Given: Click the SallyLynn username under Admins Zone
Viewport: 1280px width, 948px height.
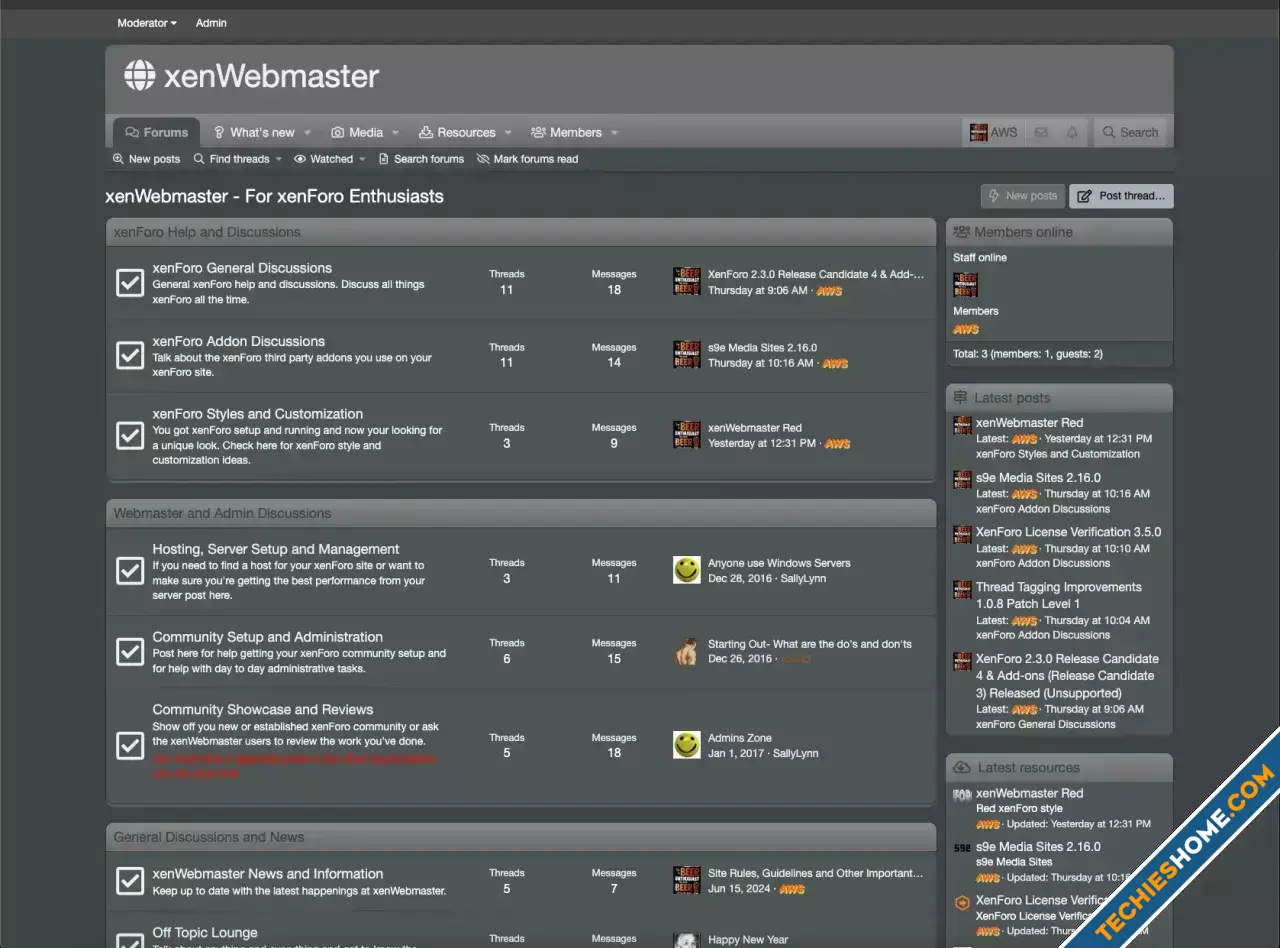Looking at the screenshot, I should click(795, 753).
